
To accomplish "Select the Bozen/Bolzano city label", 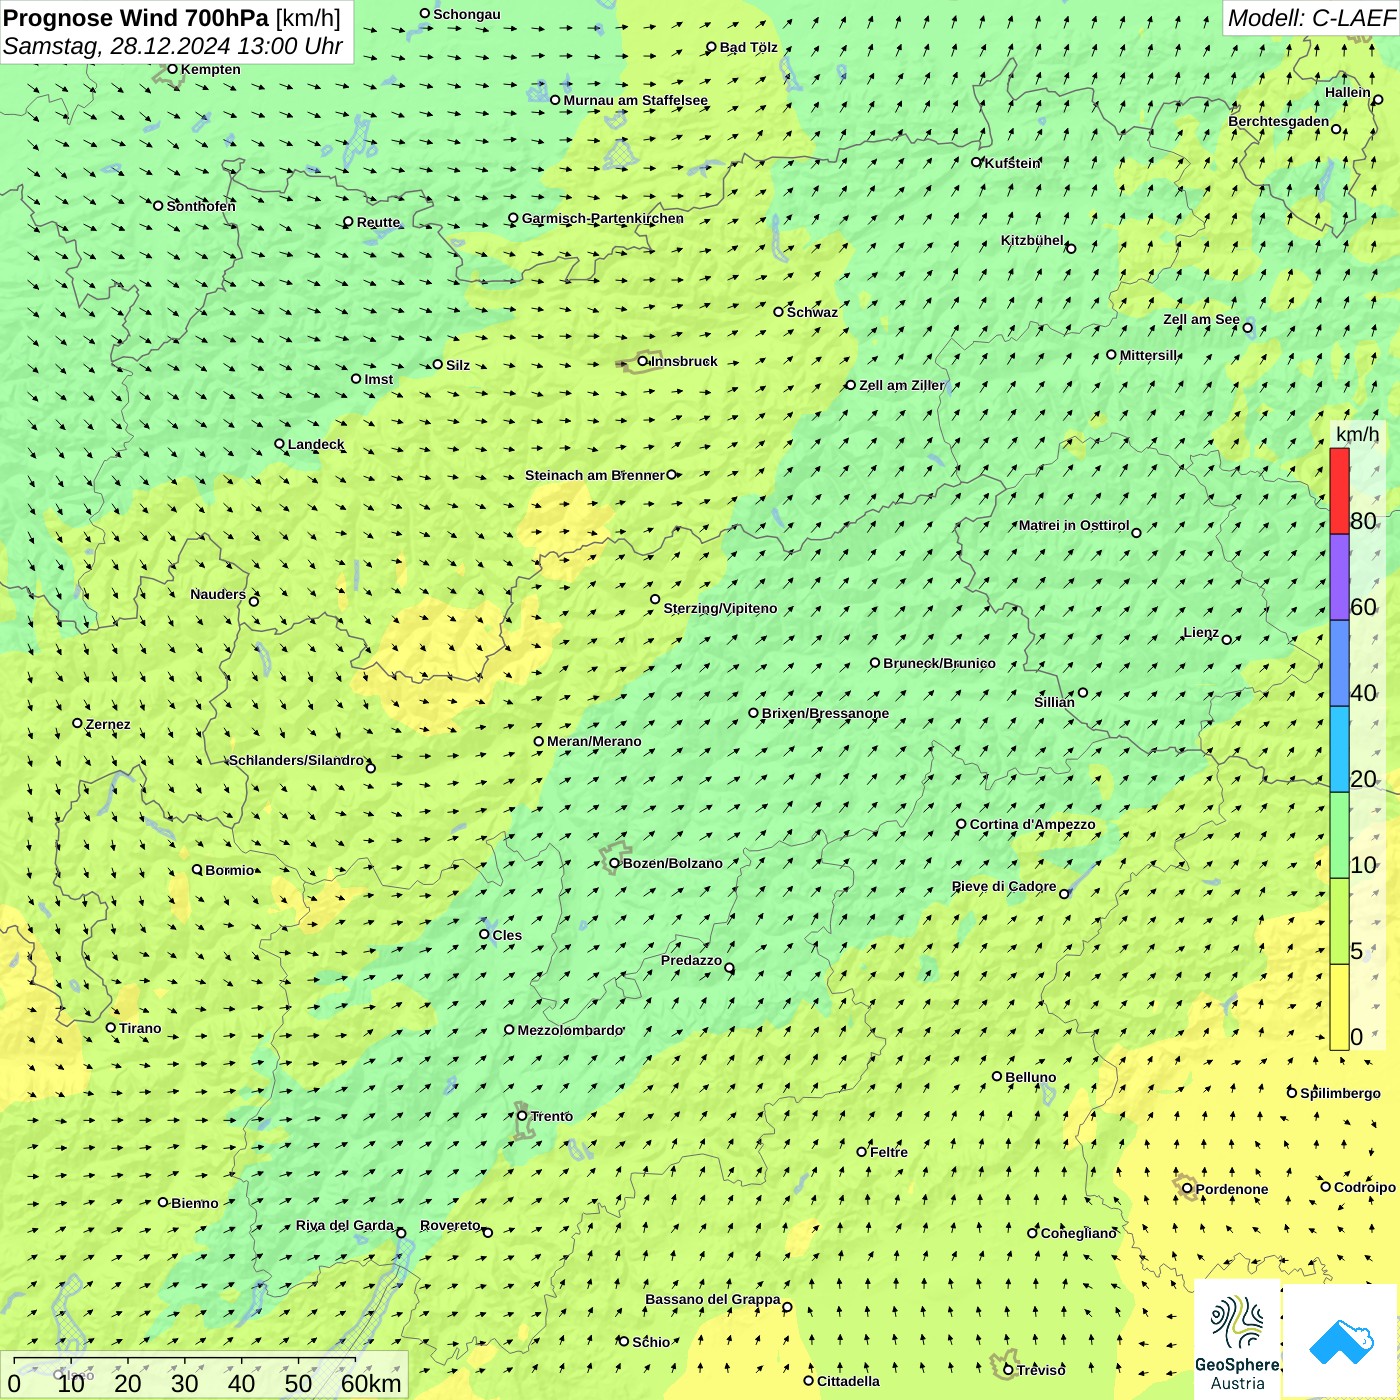I will pos(673,863).
